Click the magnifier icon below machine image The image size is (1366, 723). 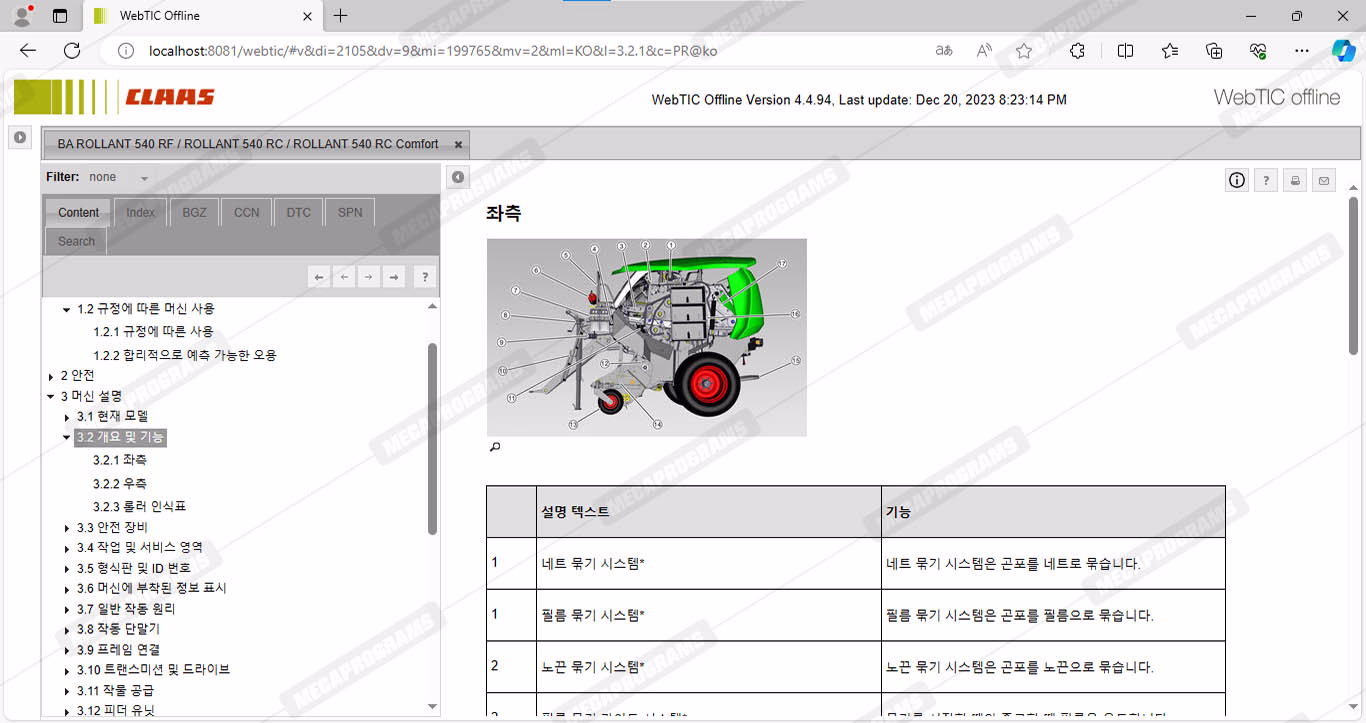pyautogui.click(x=494, y=447)
